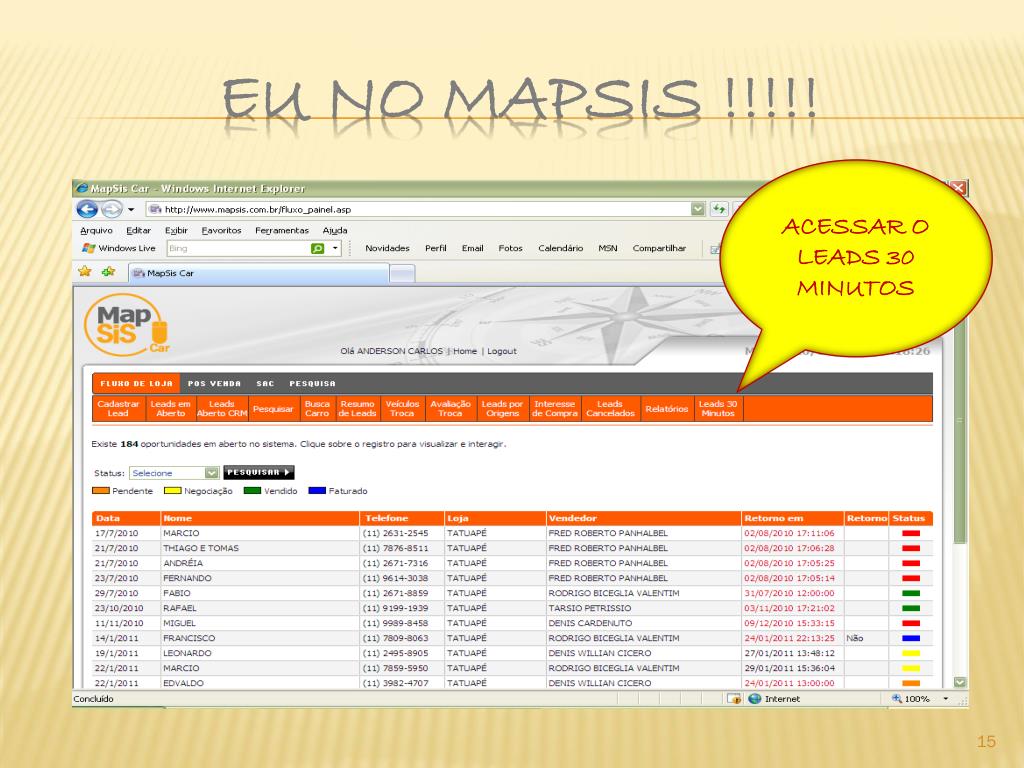Expand the Bing search options dropdown
This screenshot has width=1024, height=768.
pyautogui.click(x=335, y=248)
